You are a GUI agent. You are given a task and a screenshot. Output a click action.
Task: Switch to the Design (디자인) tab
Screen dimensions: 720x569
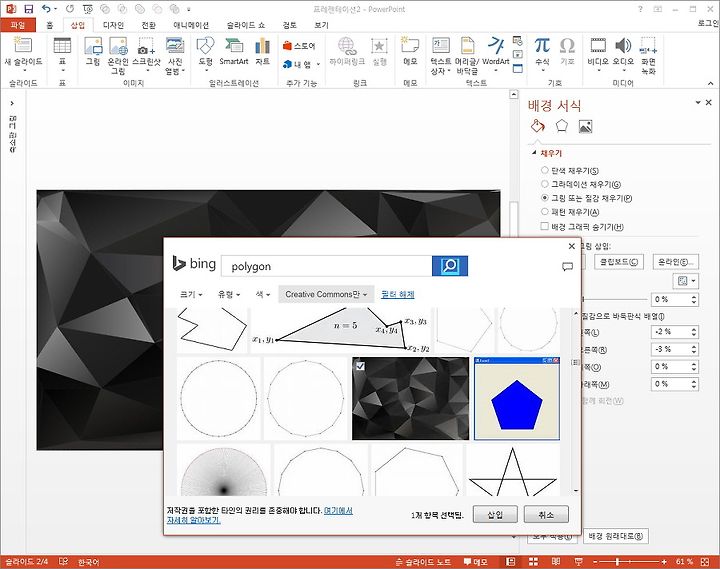pyautogui.click(x=113, y=25)
